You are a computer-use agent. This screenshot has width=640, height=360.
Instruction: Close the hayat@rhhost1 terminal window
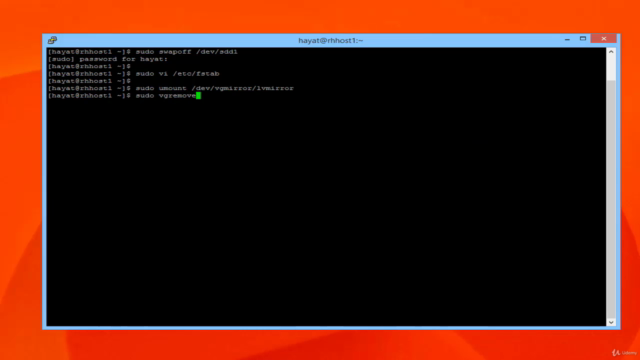tap(604, 39)
